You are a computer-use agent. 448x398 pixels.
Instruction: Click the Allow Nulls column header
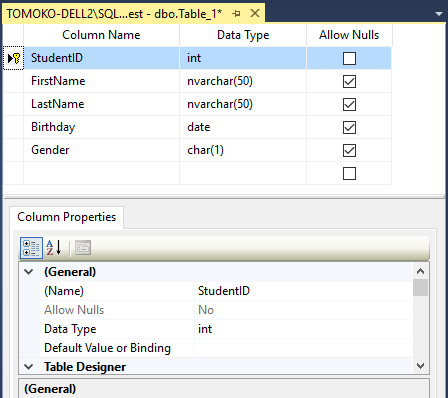point(349,35)
